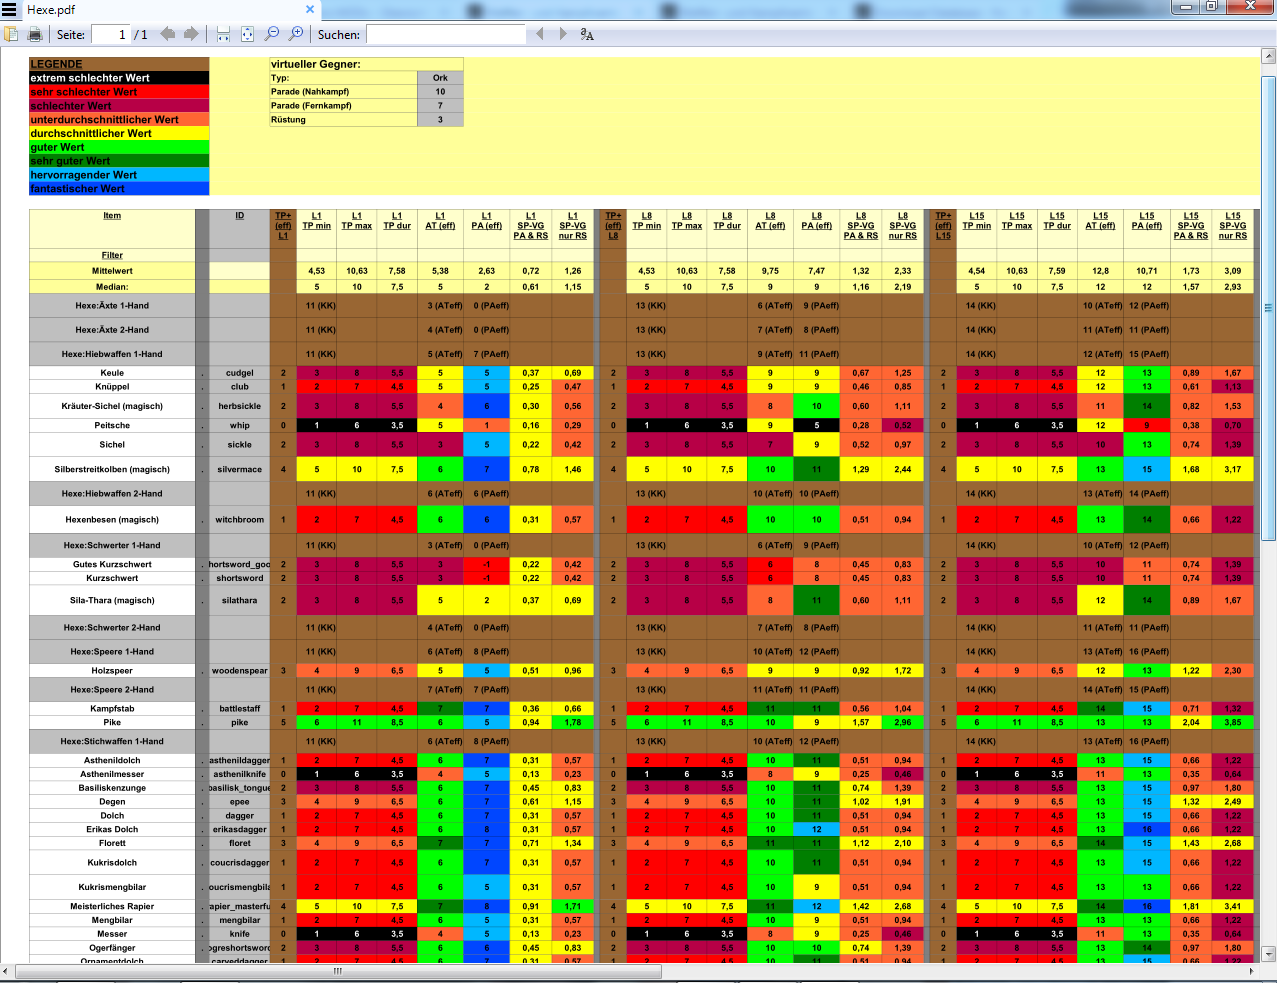
Task: Click the vertical scrollbar up arrow
Action: (1268, 56)
